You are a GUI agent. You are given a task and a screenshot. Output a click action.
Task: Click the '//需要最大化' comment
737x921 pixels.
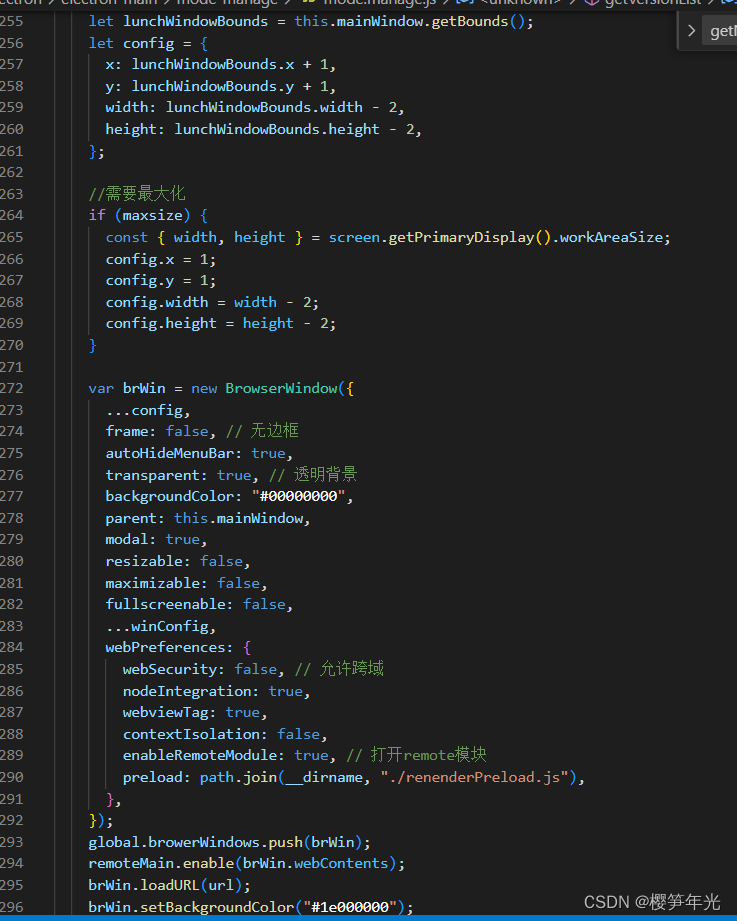(137, 193)
